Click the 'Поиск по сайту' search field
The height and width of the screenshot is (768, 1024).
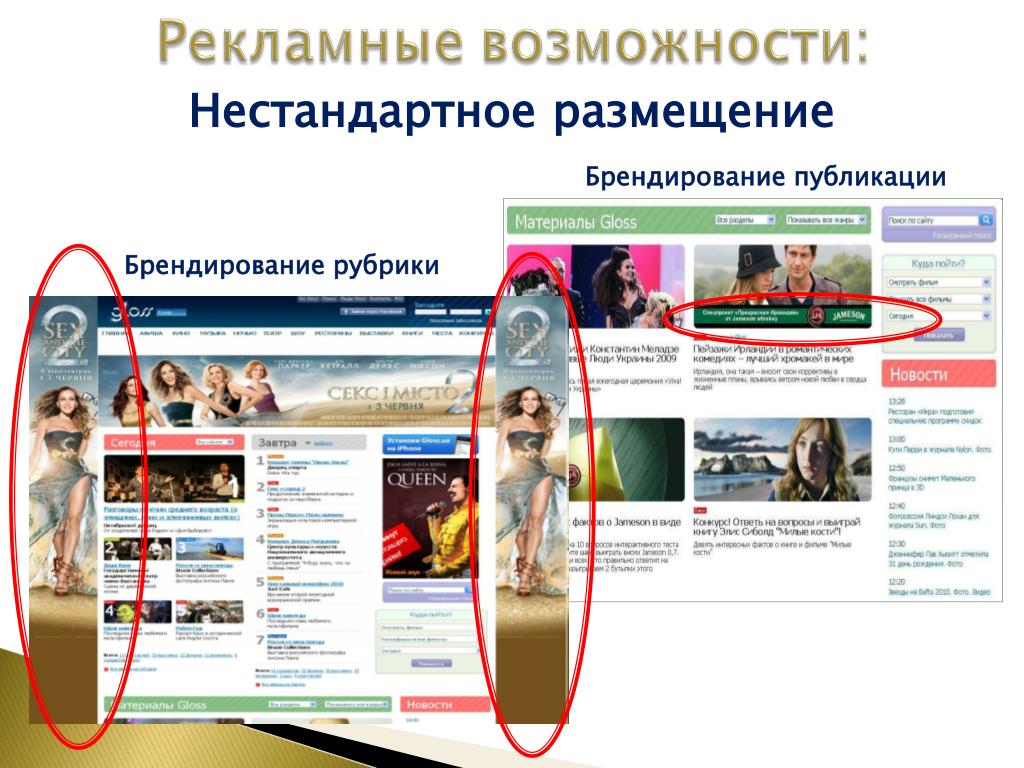tap(932, 220)
